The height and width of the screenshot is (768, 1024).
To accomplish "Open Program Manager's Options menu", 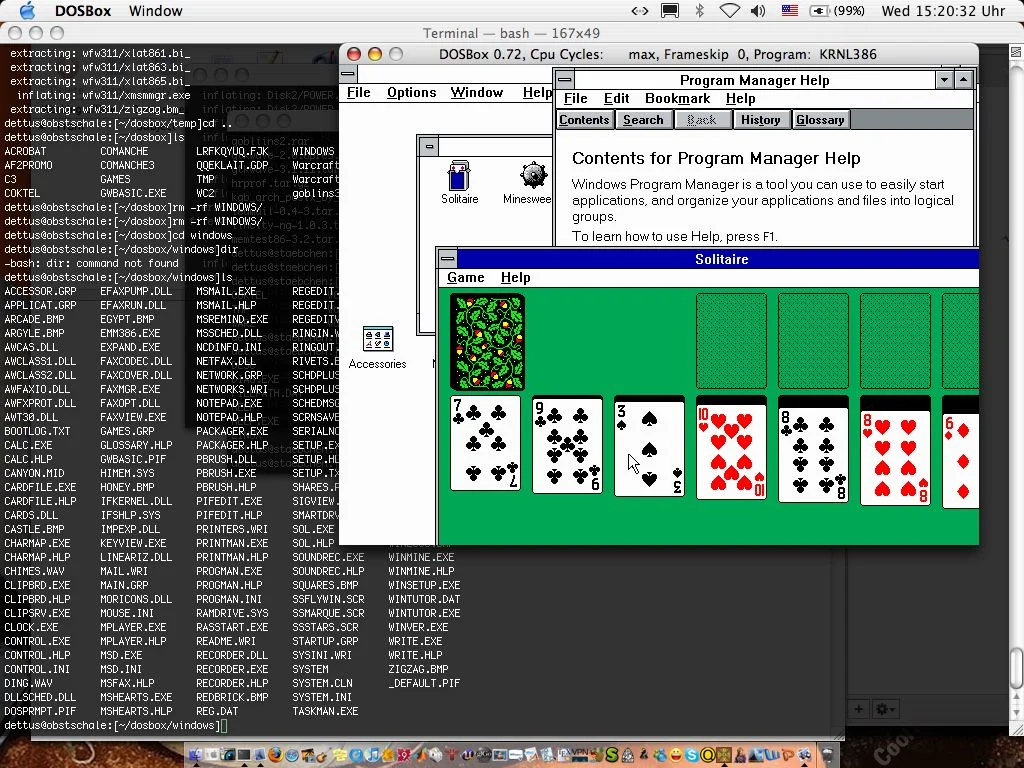I will pyautogui.click(x=411, y=92).
